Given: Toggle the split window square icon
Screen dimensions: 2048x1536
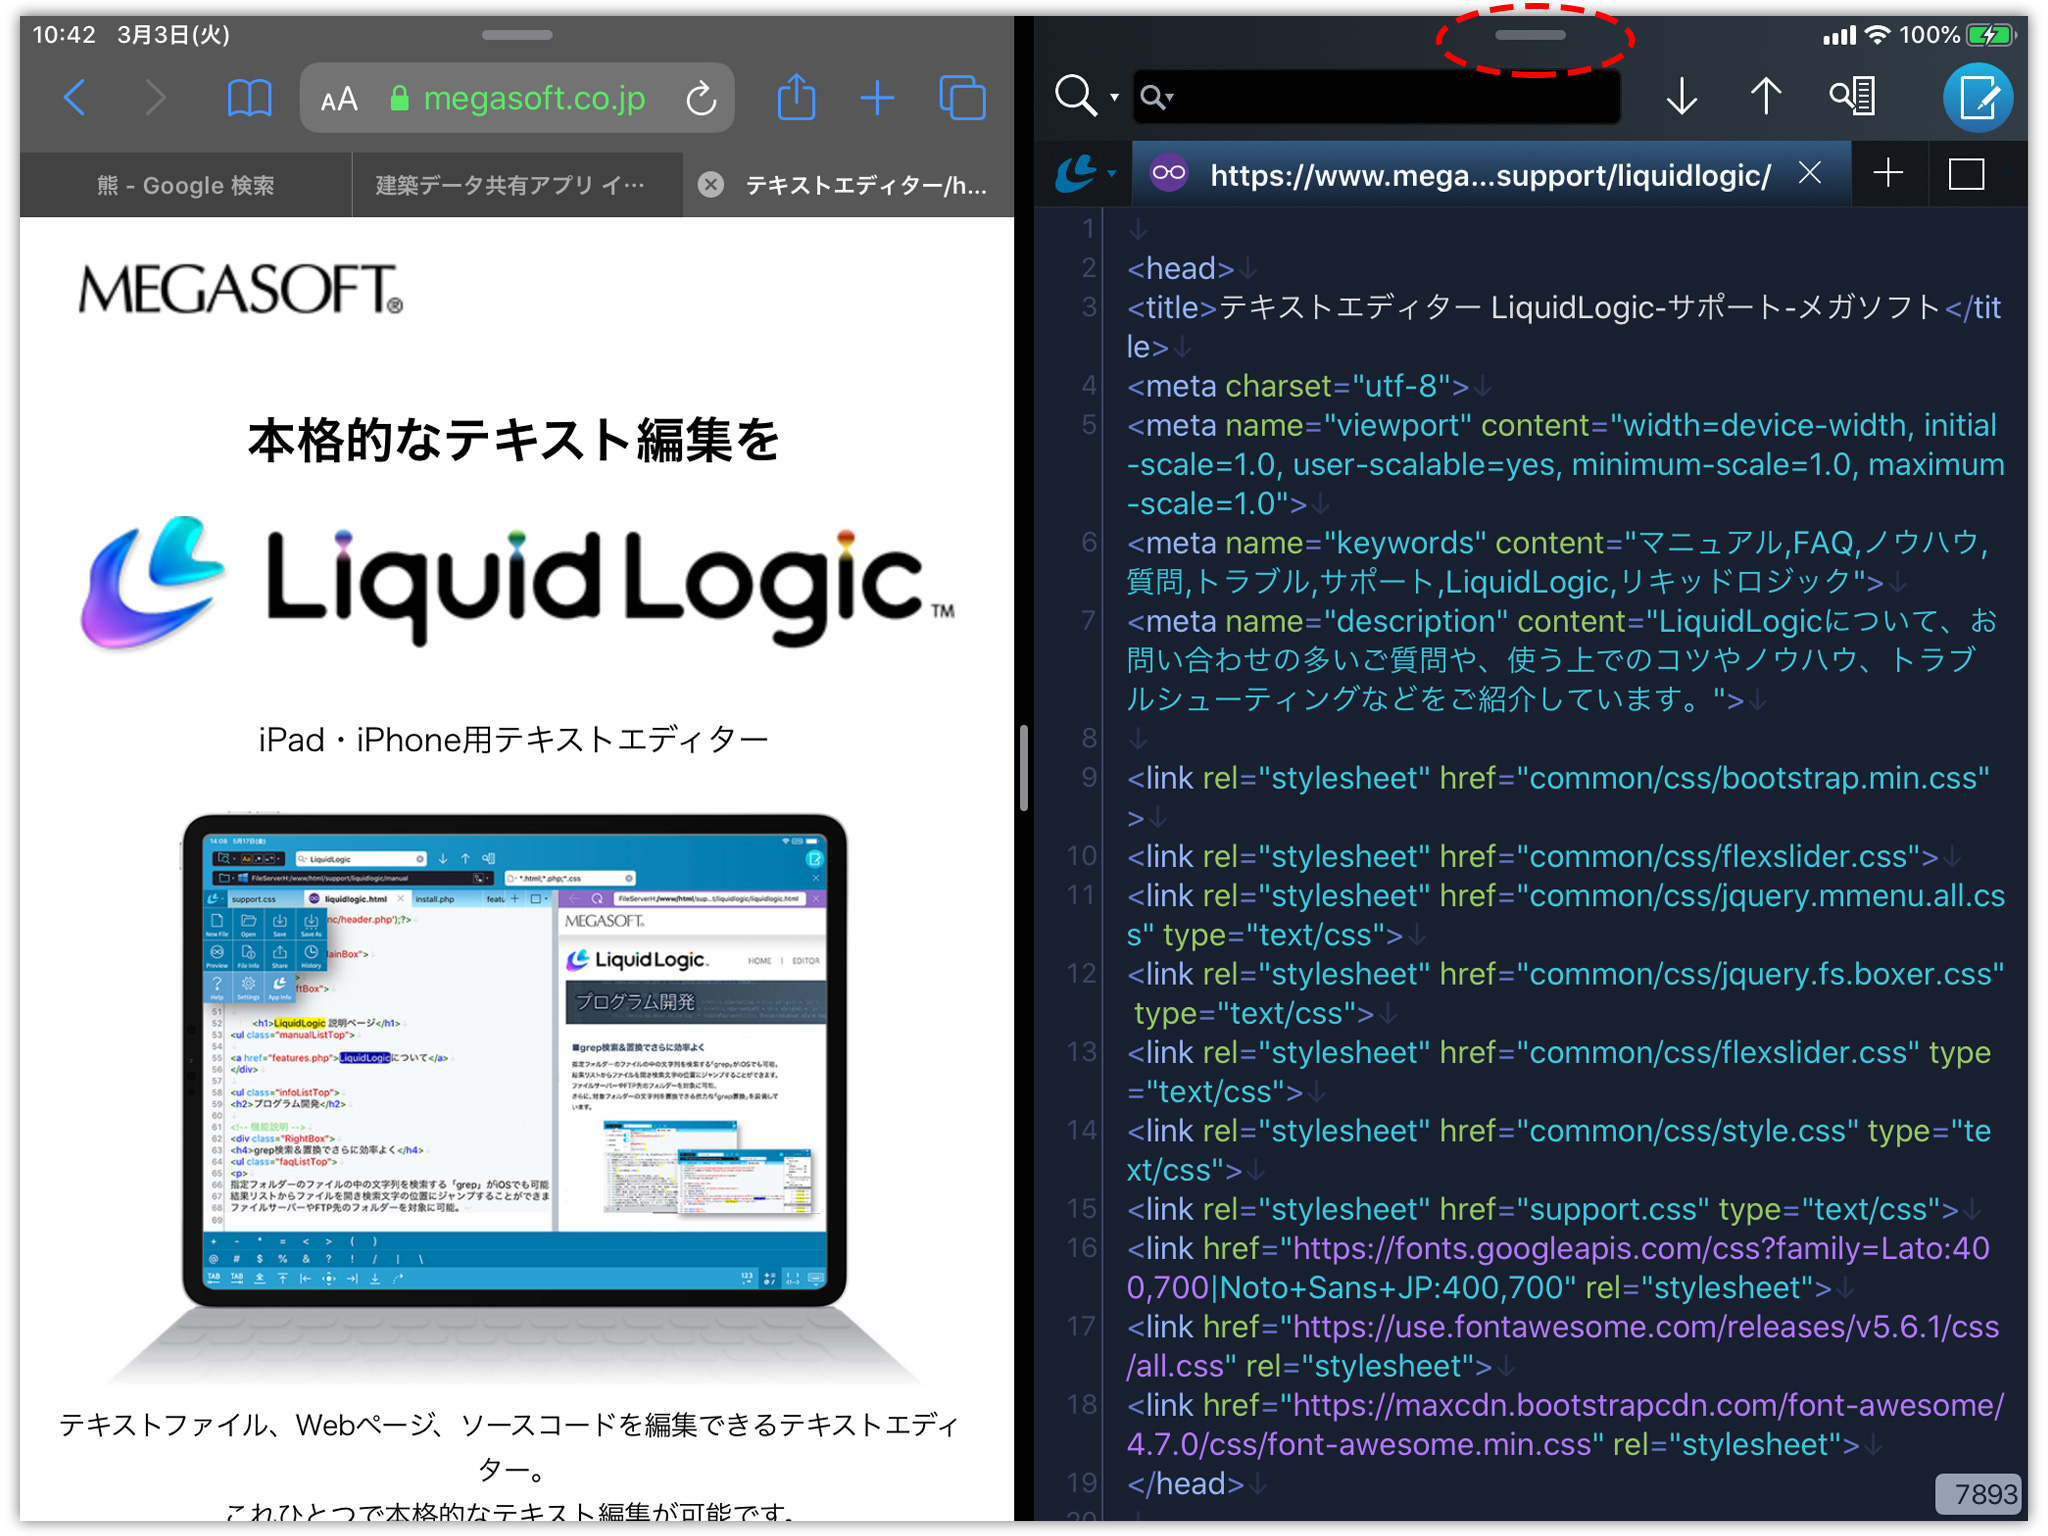Looking at the screenshot, I should pyautogui.click(x=1966, y=174).
